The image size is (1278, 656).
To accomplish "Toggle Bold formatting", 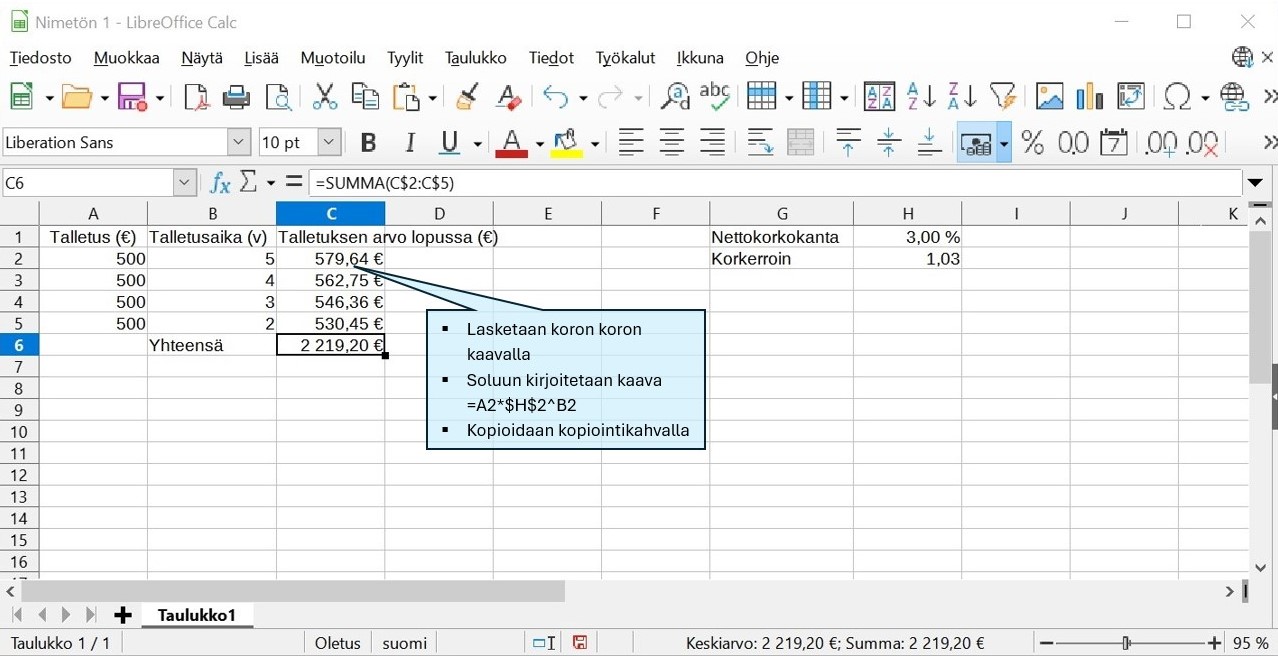I will 368,143.
